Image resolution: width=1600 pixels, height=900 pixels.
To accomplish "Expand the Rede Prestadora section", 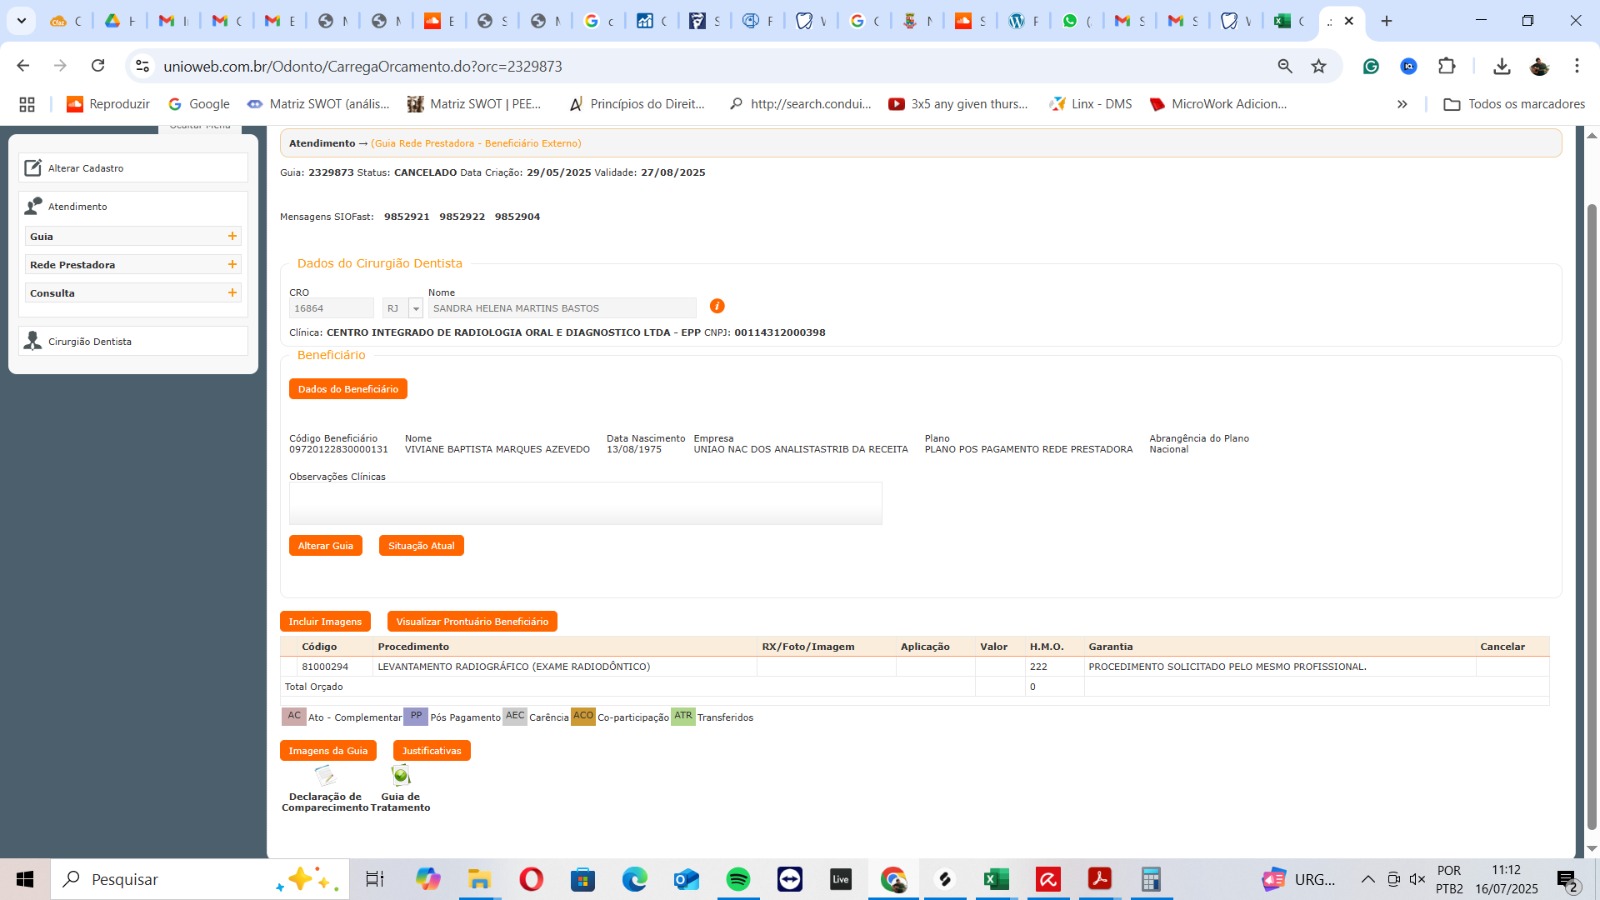I will 232,265.
